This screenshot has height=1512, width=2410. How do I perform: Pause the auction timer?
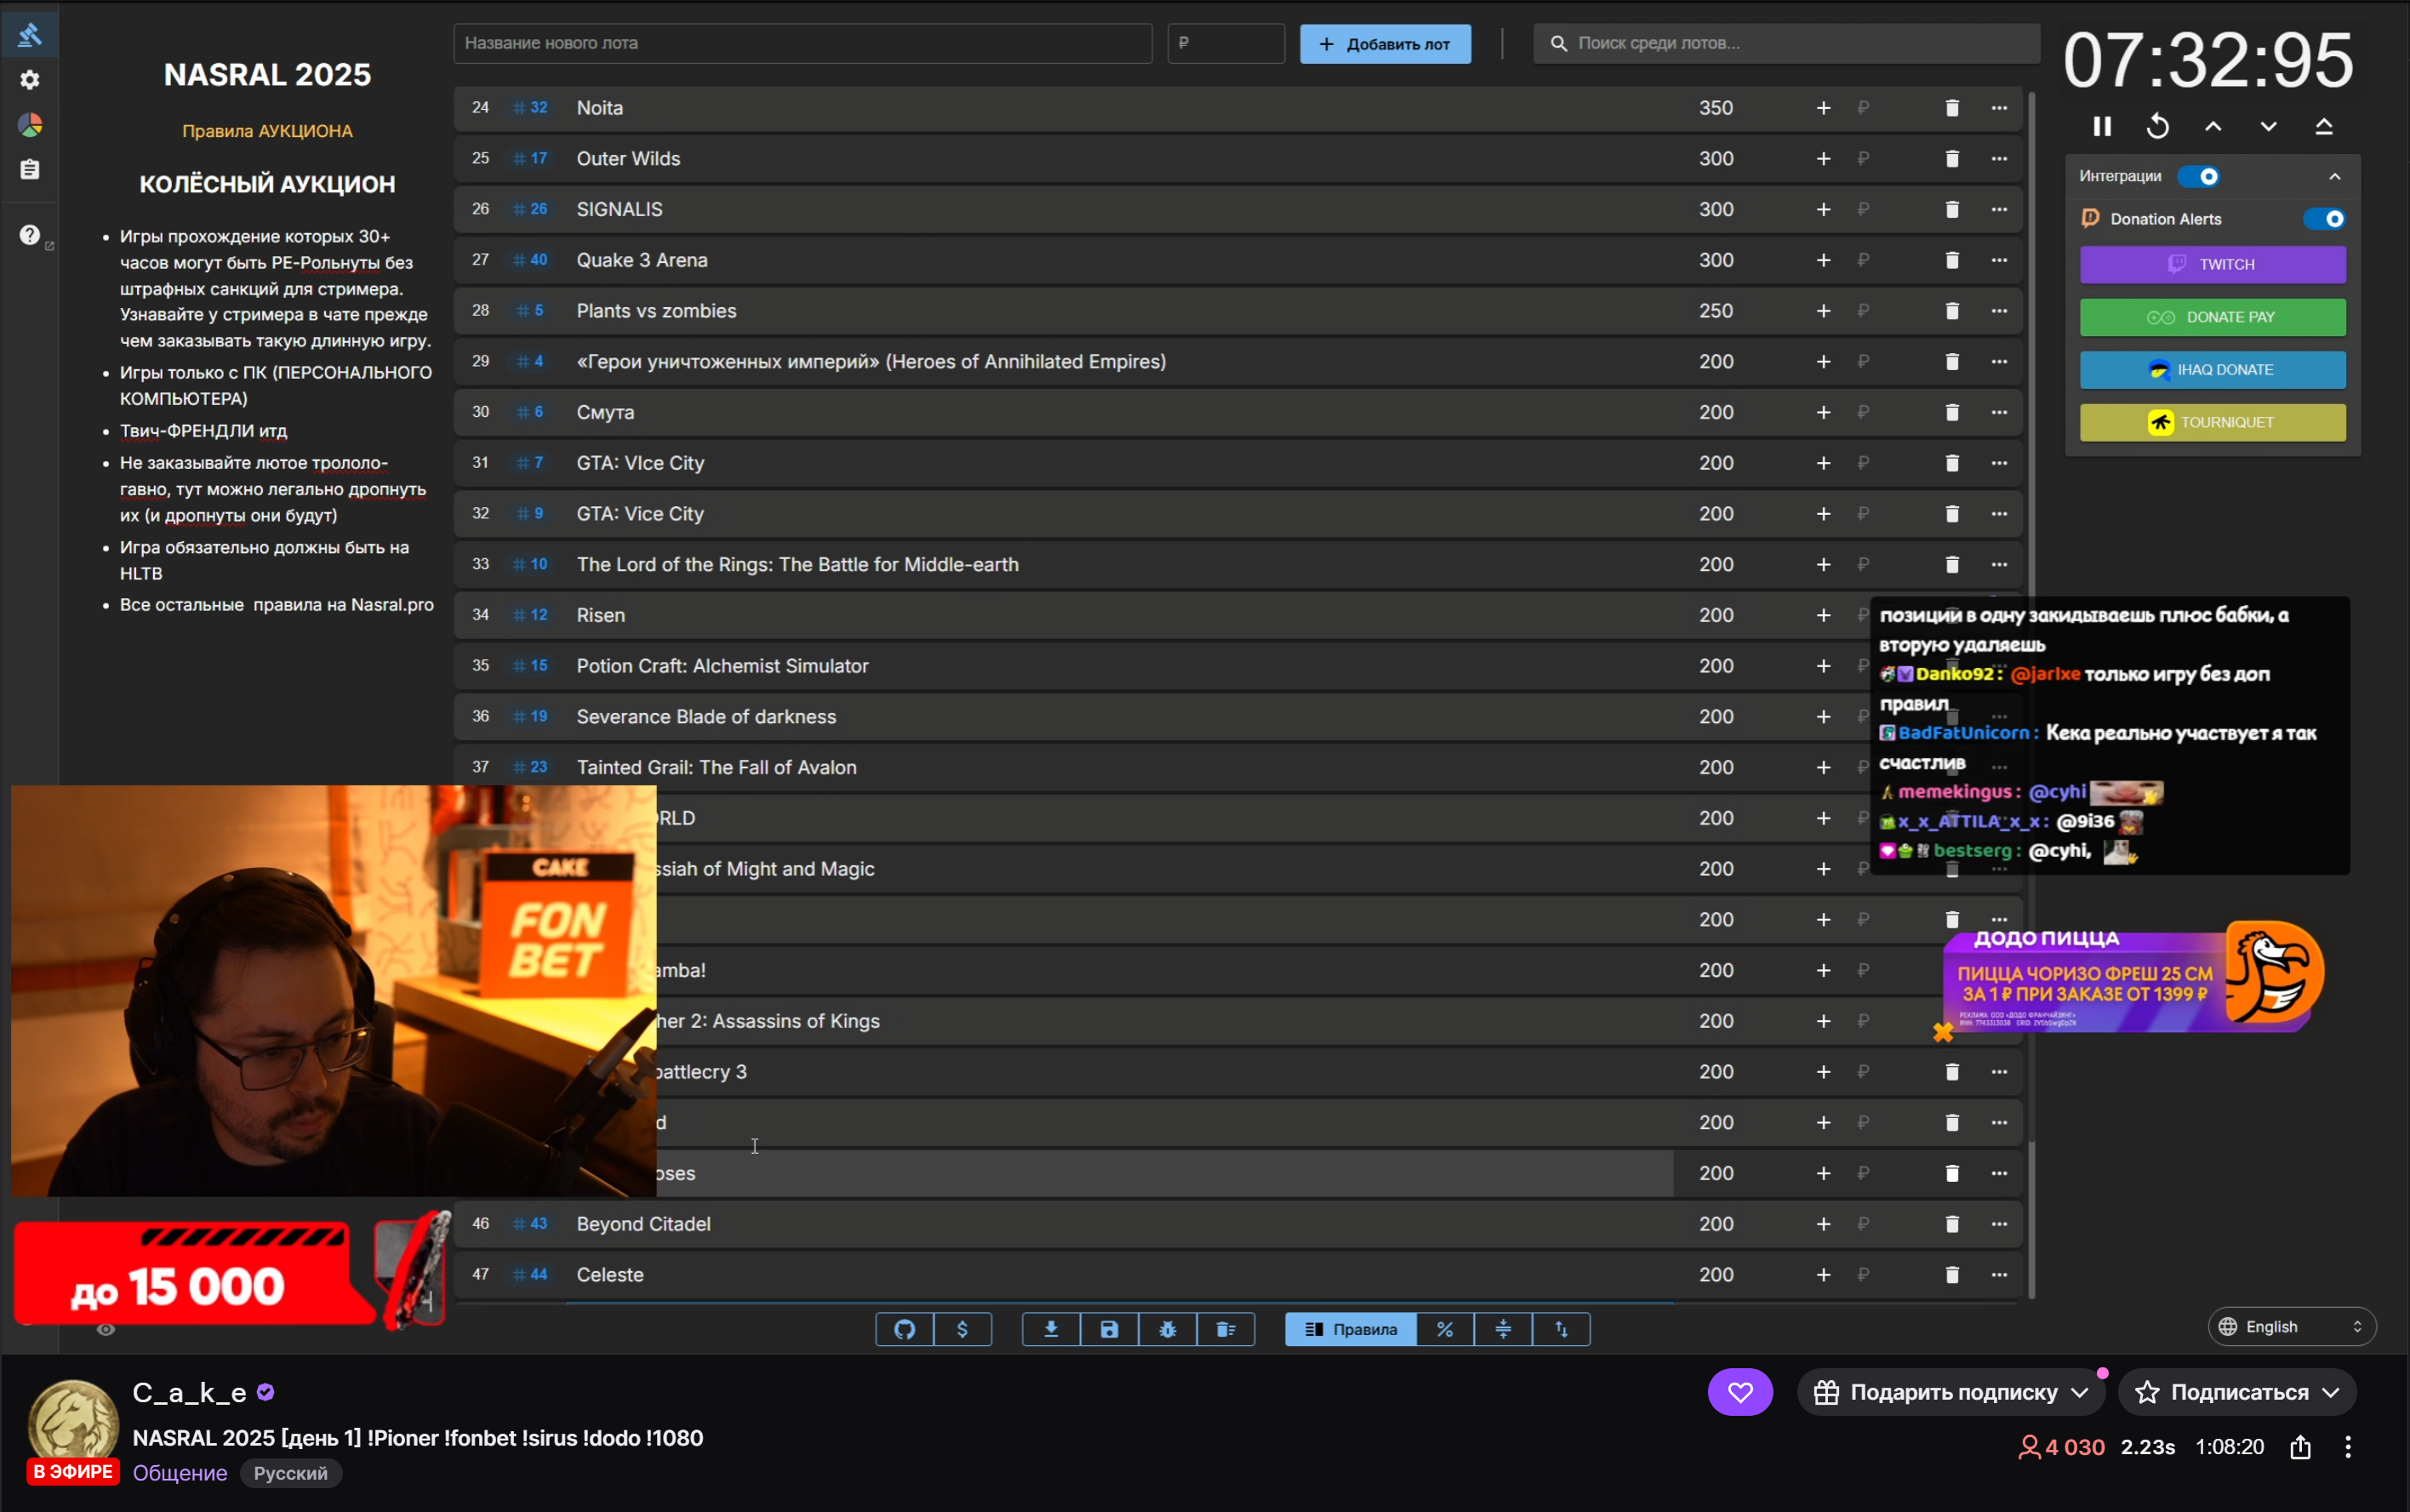pyautogui.click(x=2102, y=127)
